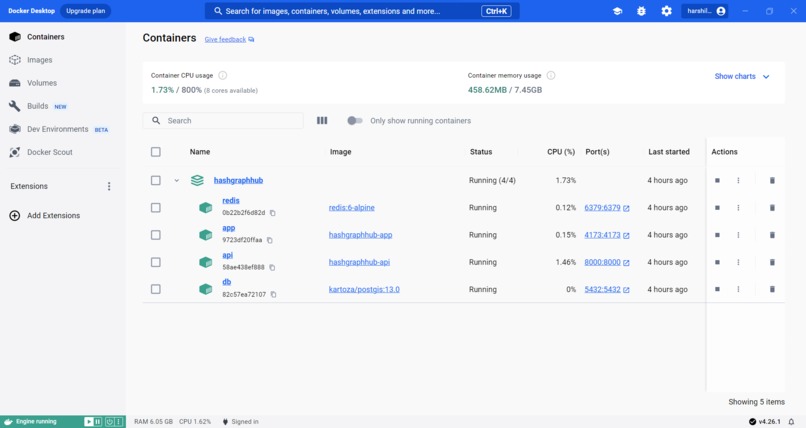Click the containers Search field
Image resolution: width=806 pixels, height=428 pixels.
223,121
